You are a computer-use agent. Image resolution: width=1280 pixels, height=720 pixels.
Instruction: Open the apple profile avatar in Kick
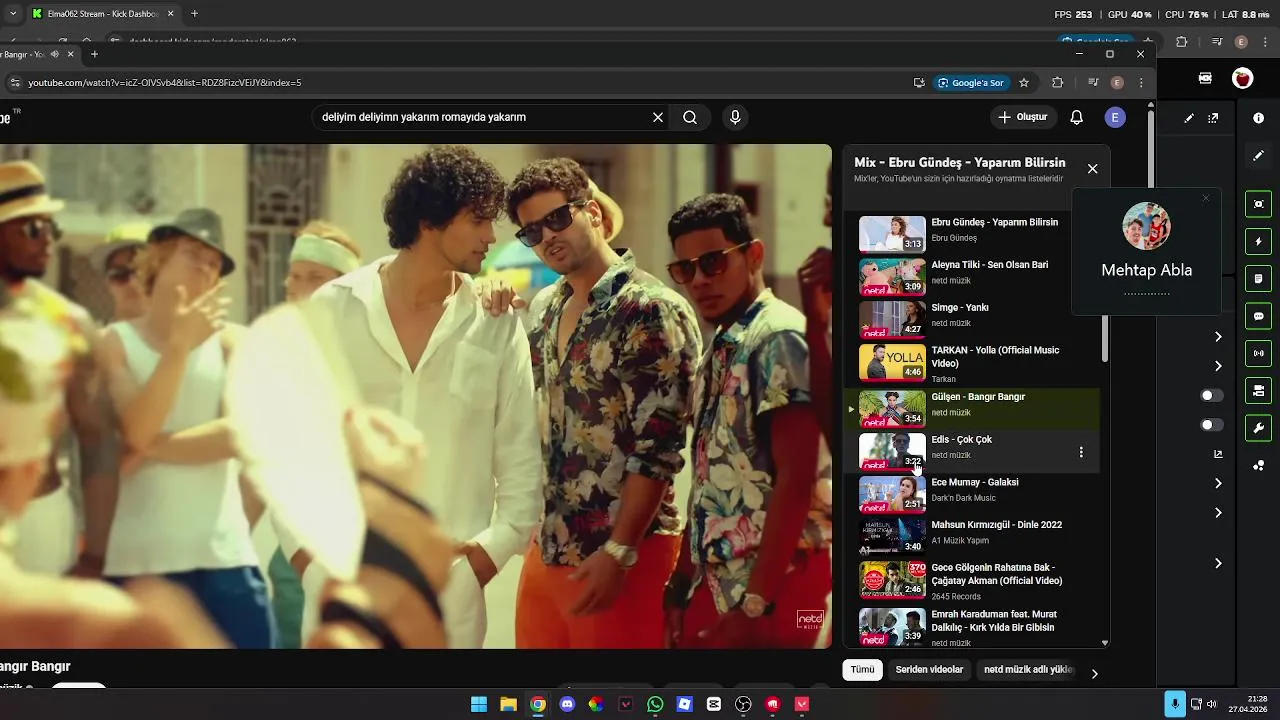(1242, 78)
